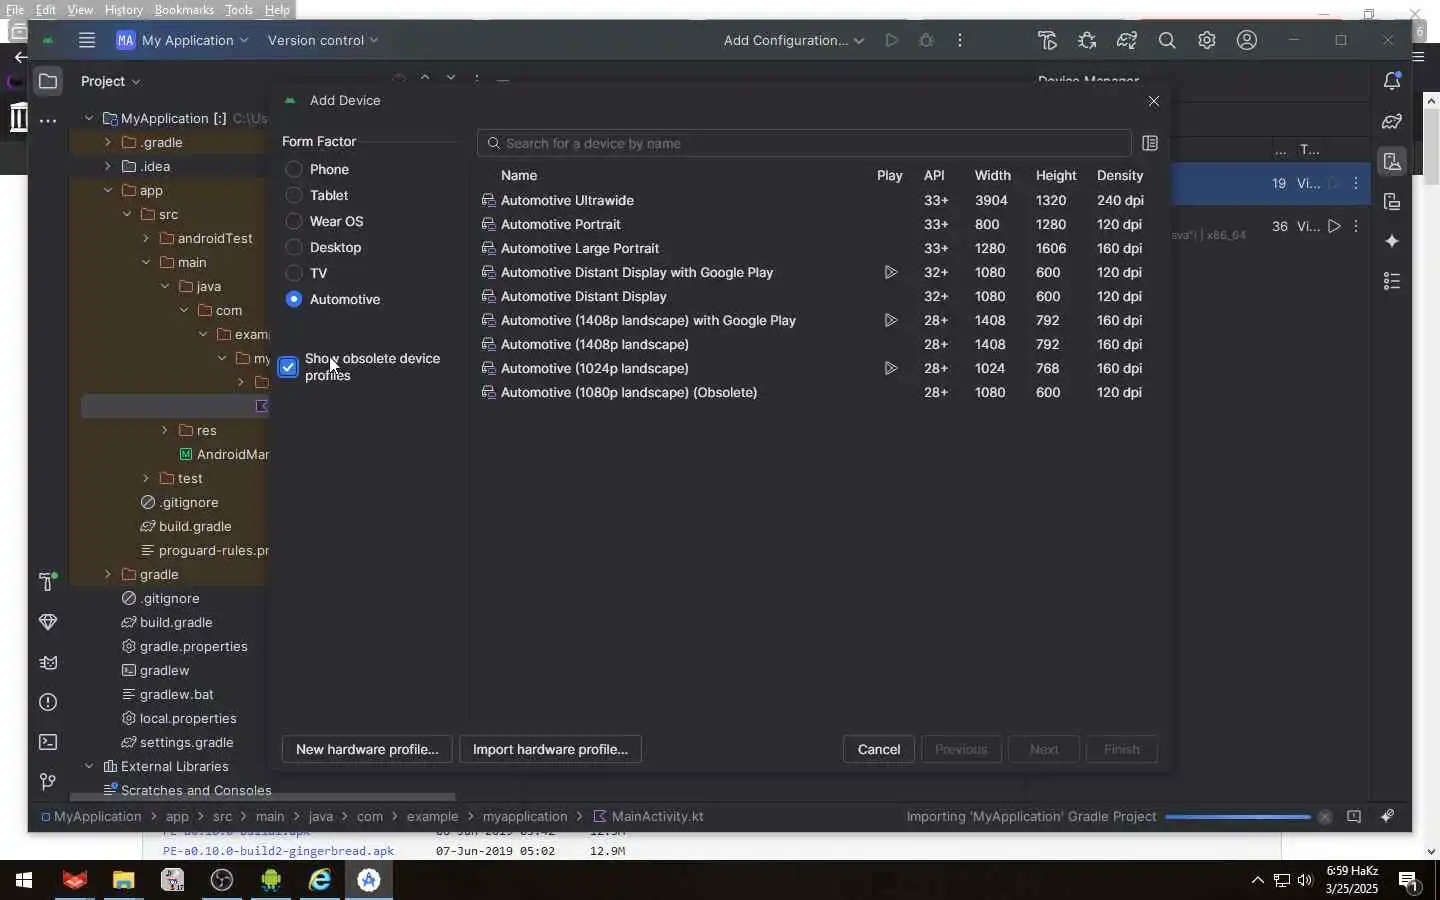Expand the .gradle folder
1440x900 pixels.
click(x=108, y=143)
